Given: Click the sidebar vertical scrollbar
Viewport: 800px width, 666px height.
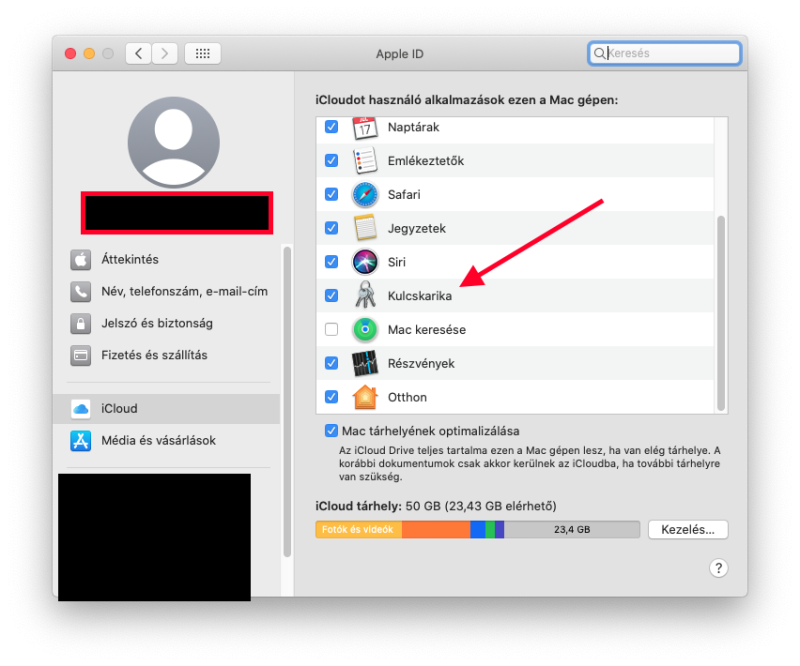Looking at the screenshot, I should click(287, 402).
